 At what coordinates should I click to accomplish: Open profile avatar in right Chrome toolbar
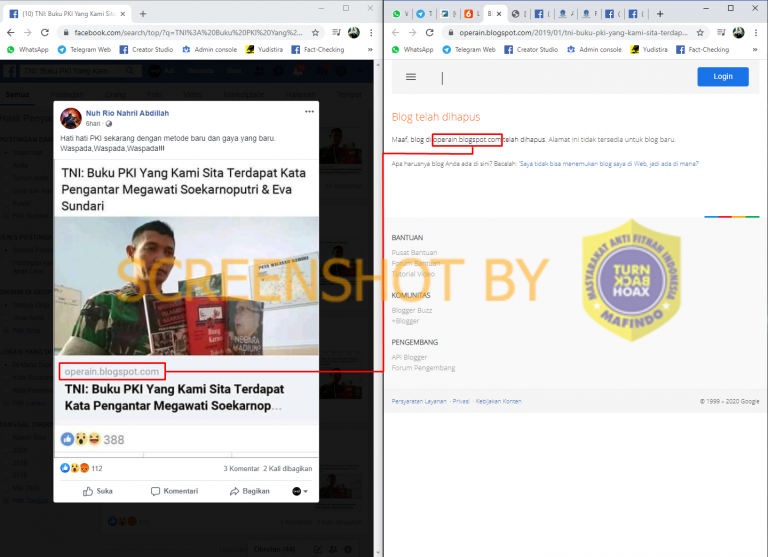tap(739, 33)
